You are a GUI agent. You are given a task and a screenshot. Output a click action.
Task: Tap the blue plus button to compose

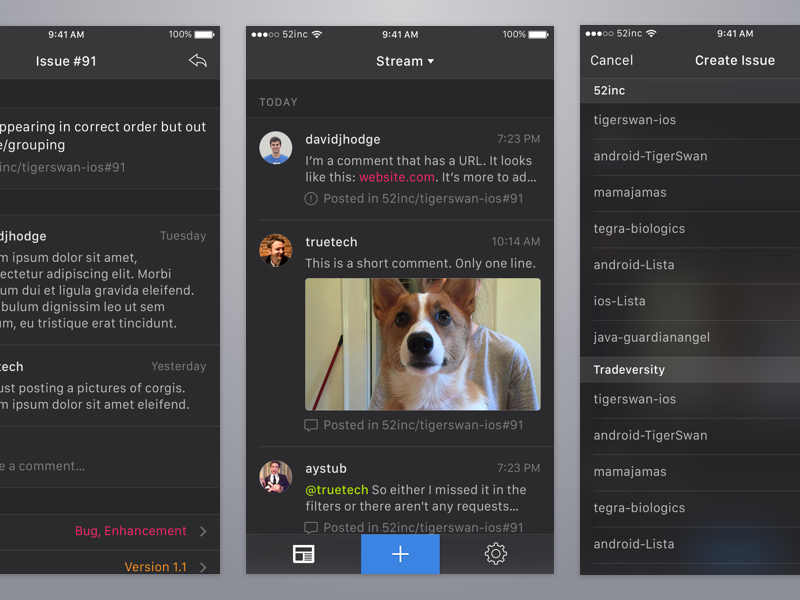(x=400, y=554)
